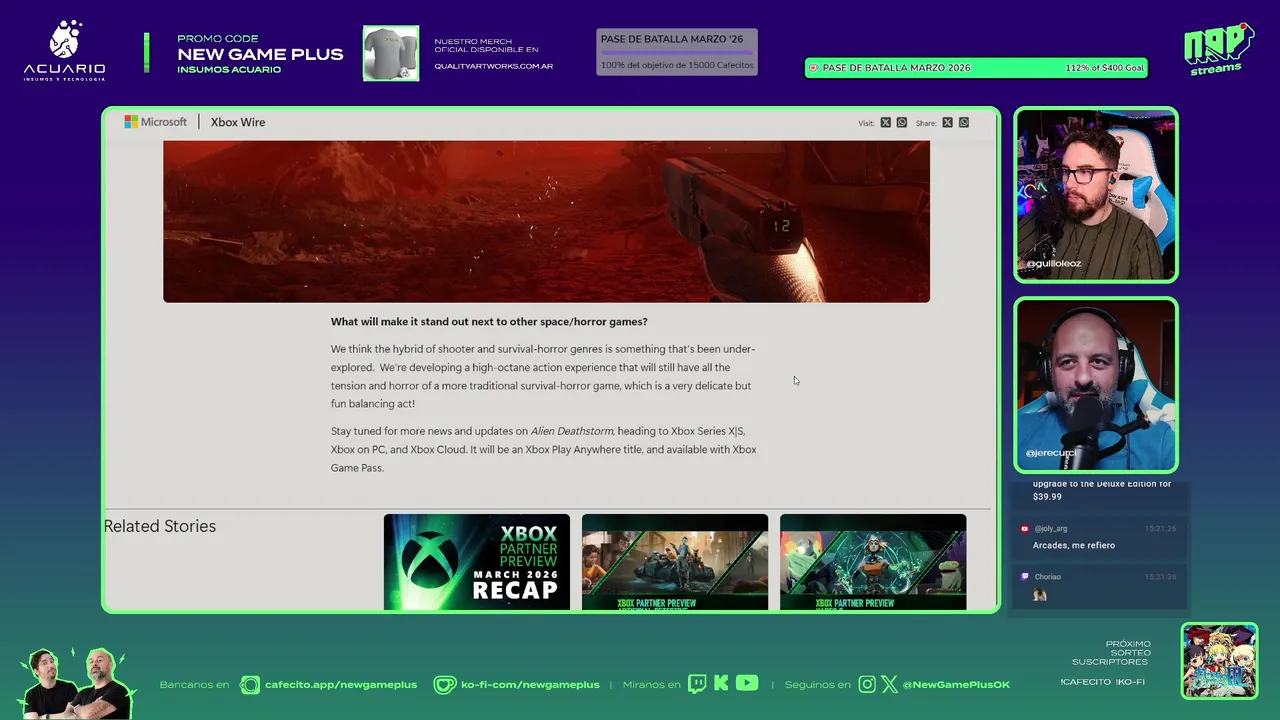Viewport: 1280px width, 720px height.
Task: Click the Microsoft logo in page header
Action: [155, 122]
